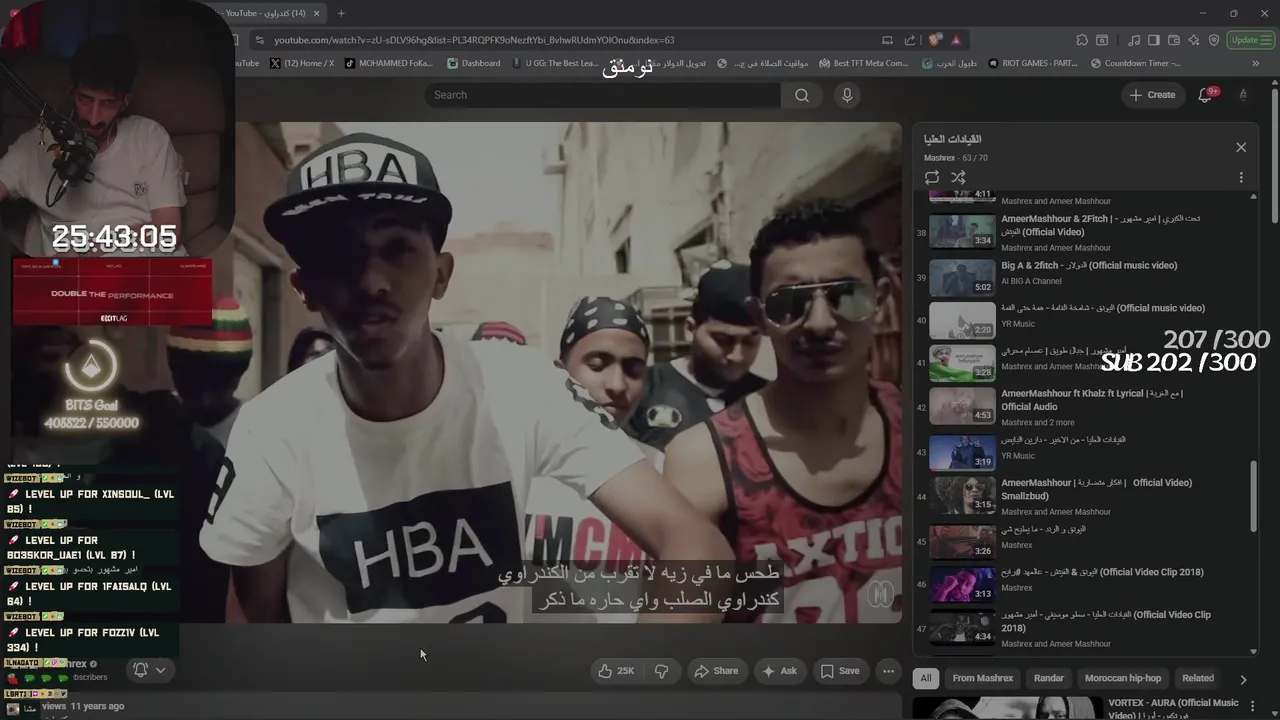This screenshot has width=1280, height=720.
Task: Open Brave Wallet icon
Action: [1174, 40]
